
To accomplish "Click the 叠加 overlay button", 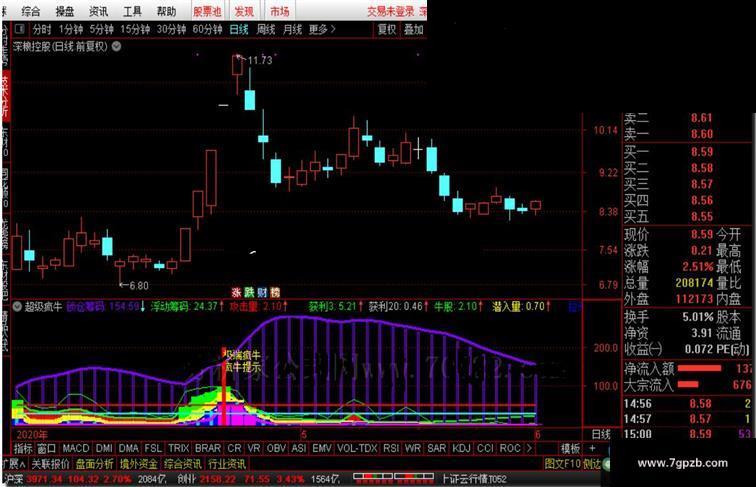I will pos(414,29).
